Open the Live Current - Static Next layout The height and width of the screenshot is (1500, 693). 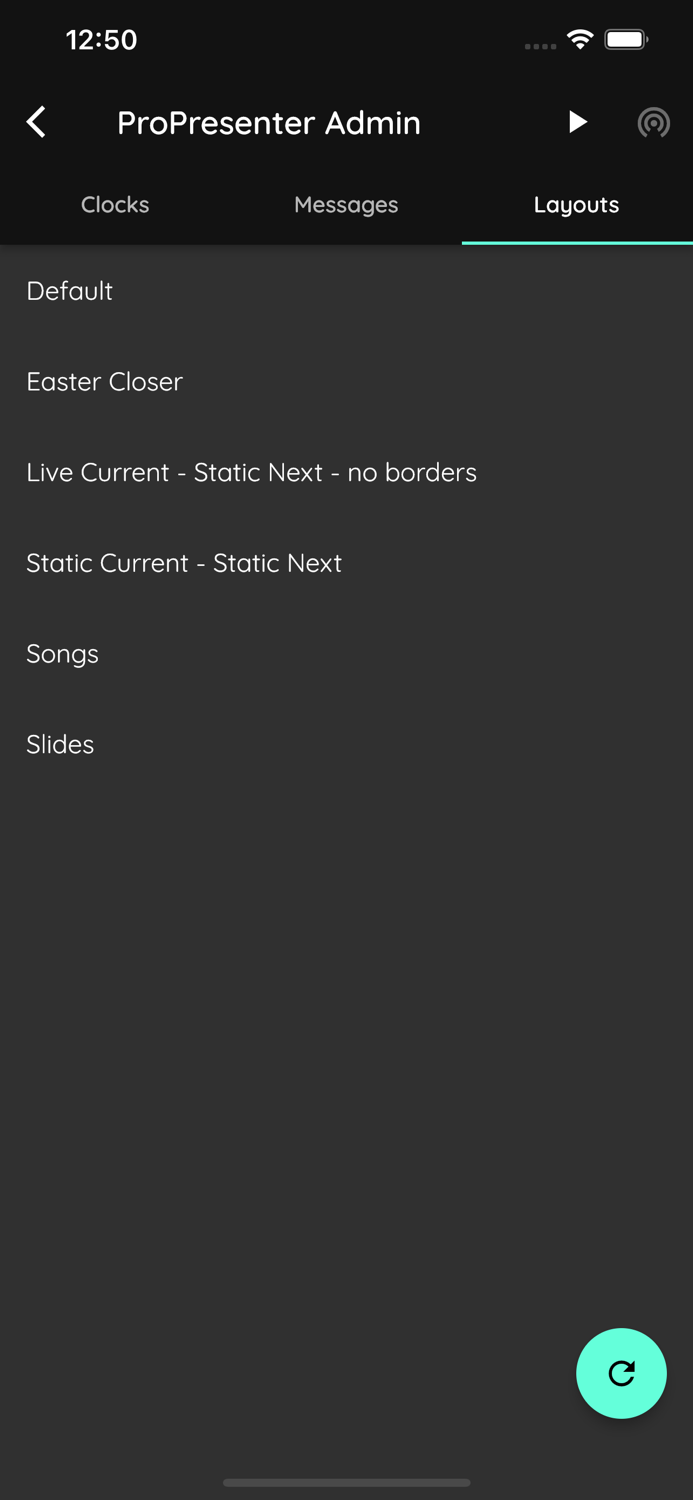point(251,472)
